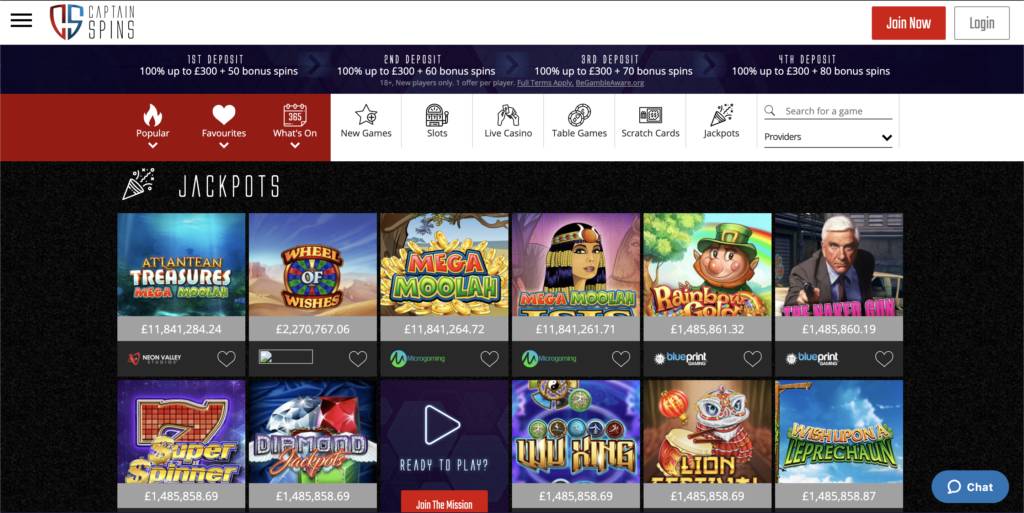This screenshot has height=513, width=1024.
Task: Open the New Games star icon
Action: pos(366,115)
